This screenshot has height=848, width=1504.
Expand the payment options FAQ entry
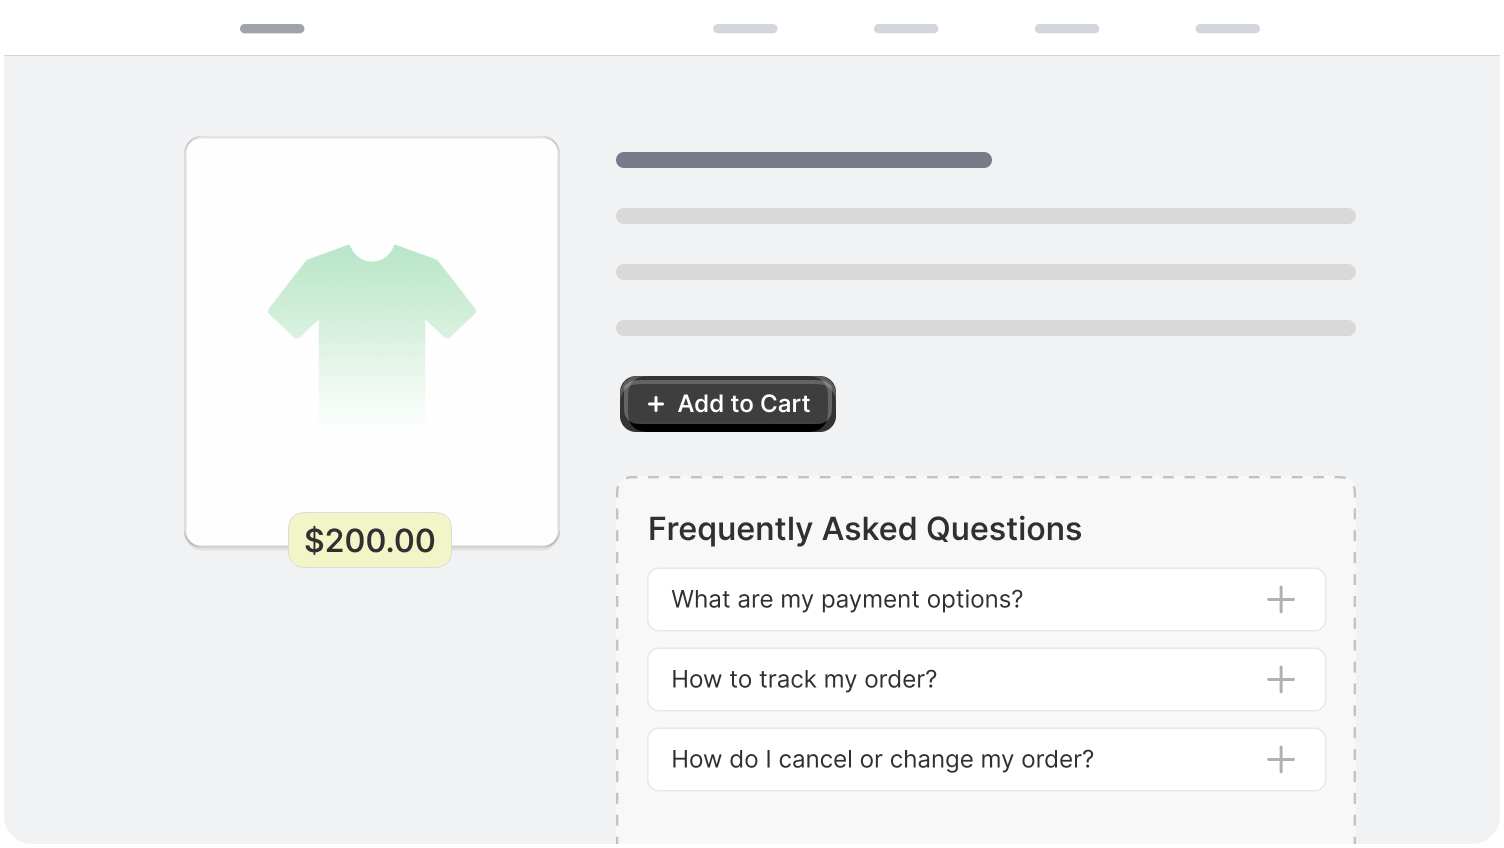tap(986, 600)
